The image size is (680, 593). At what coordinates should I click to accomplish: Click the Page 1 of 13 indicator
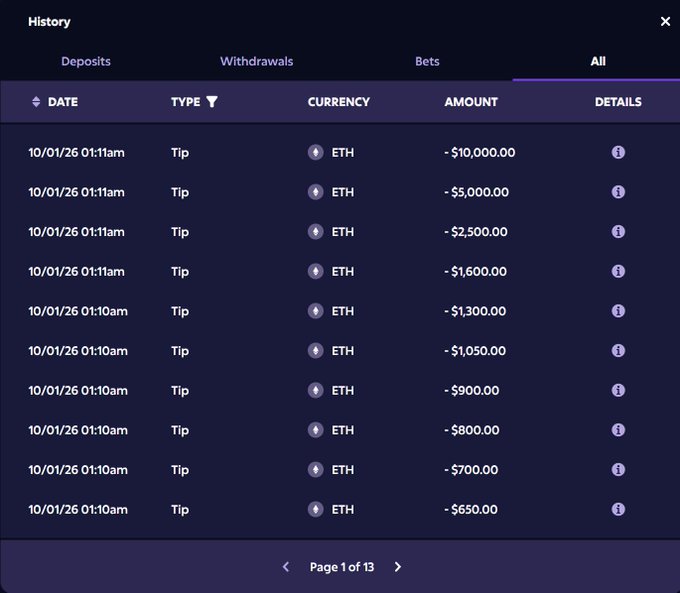(x=342, y=567)
